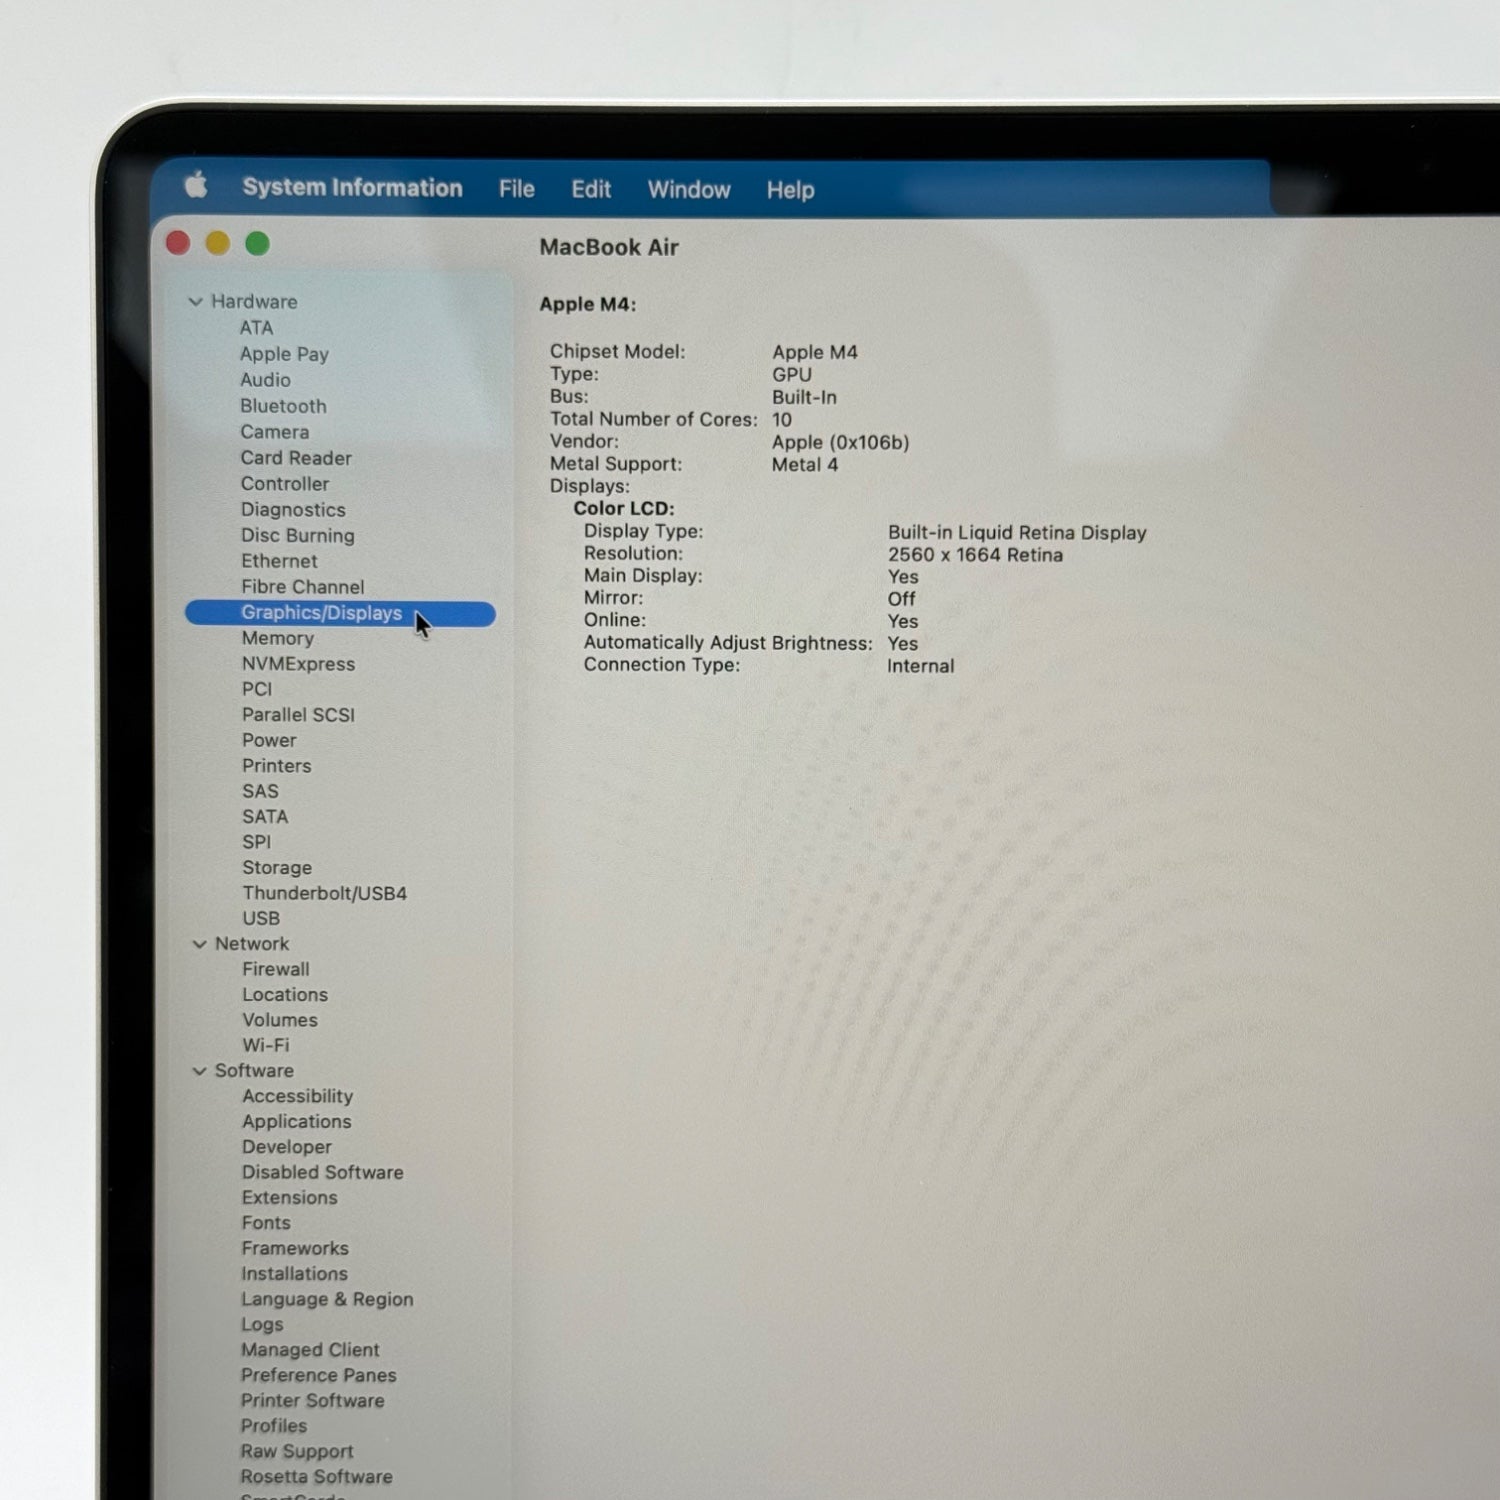The width and height of the screenshot is (1500, 1500).
Task: Zoom the window with the green button
Action: 257,243
